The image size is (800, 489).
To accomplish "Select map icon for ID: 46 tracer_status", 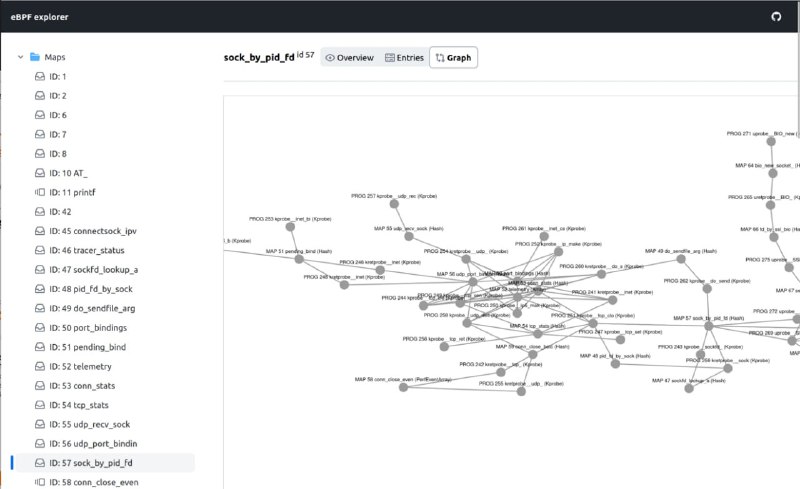I will pyautogui.click(x=40, y=250).
